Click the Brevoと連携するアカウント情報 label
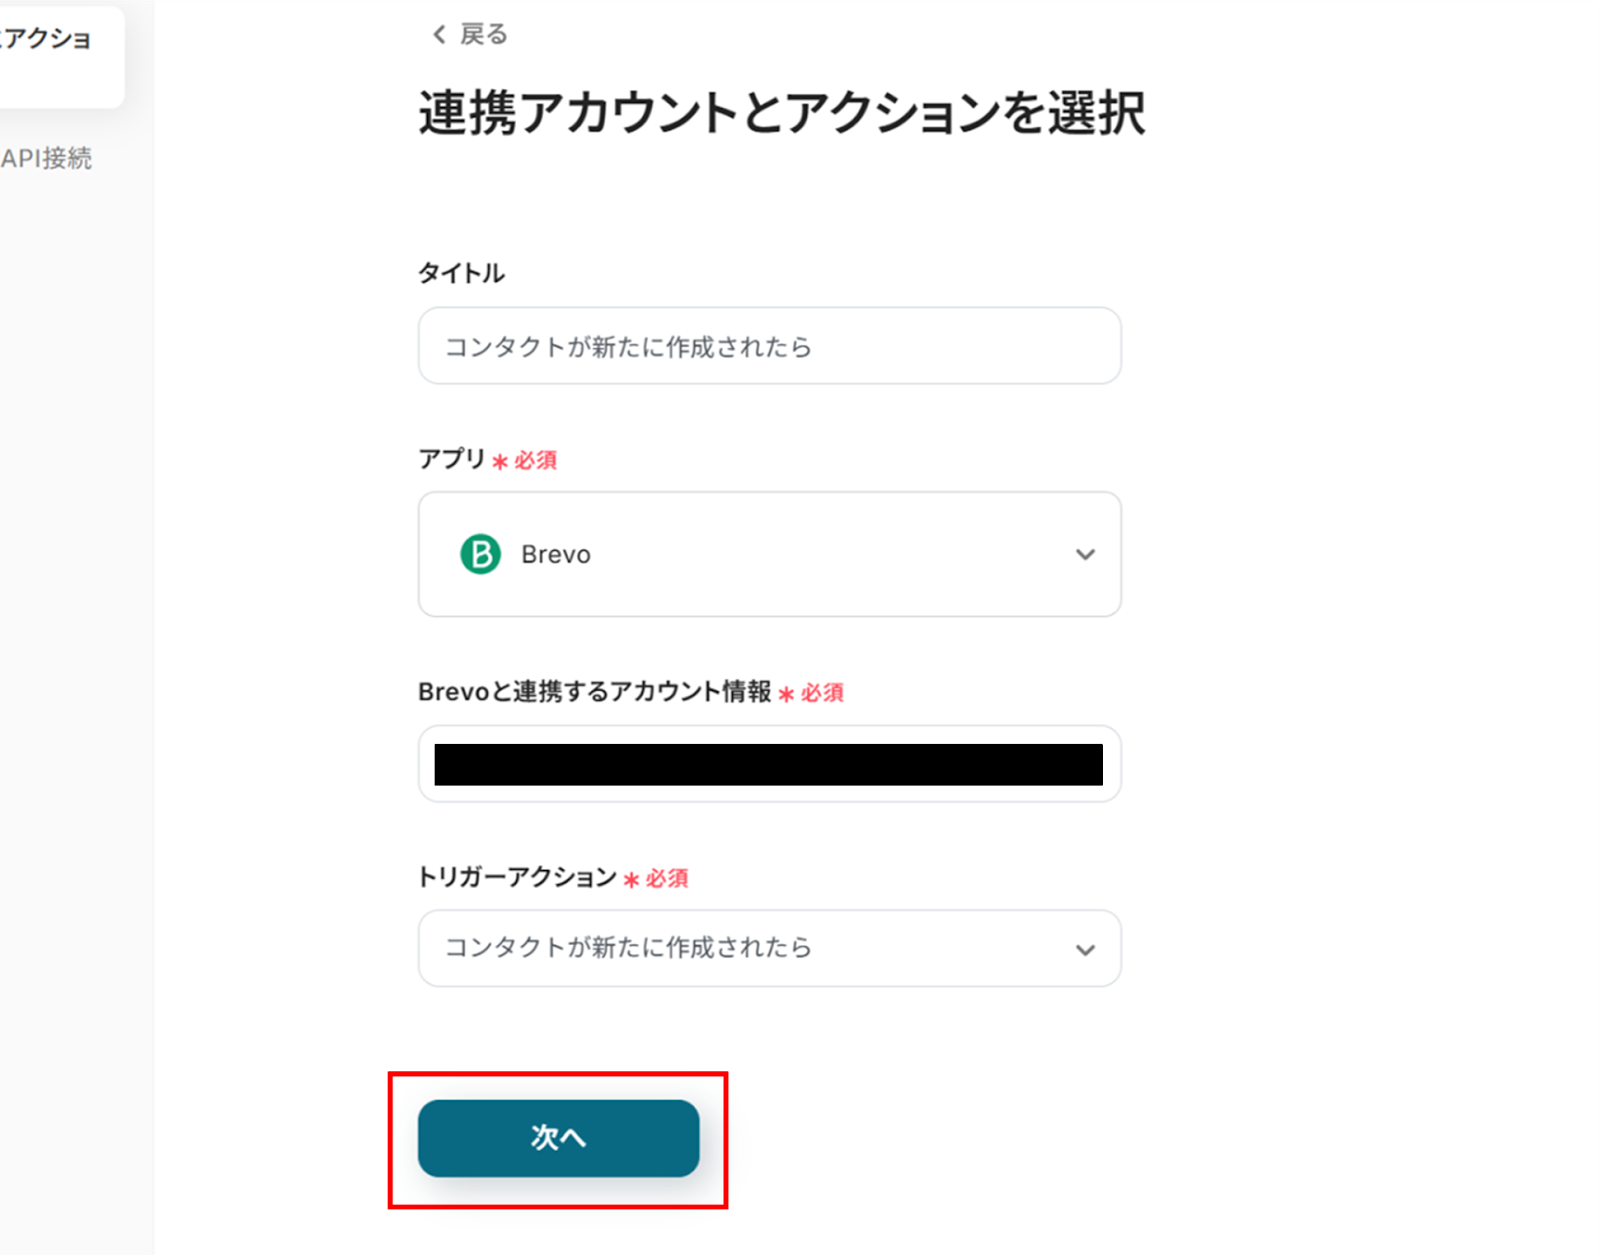This screenshot has height=1255, width=1600. (x=594, y=692)
